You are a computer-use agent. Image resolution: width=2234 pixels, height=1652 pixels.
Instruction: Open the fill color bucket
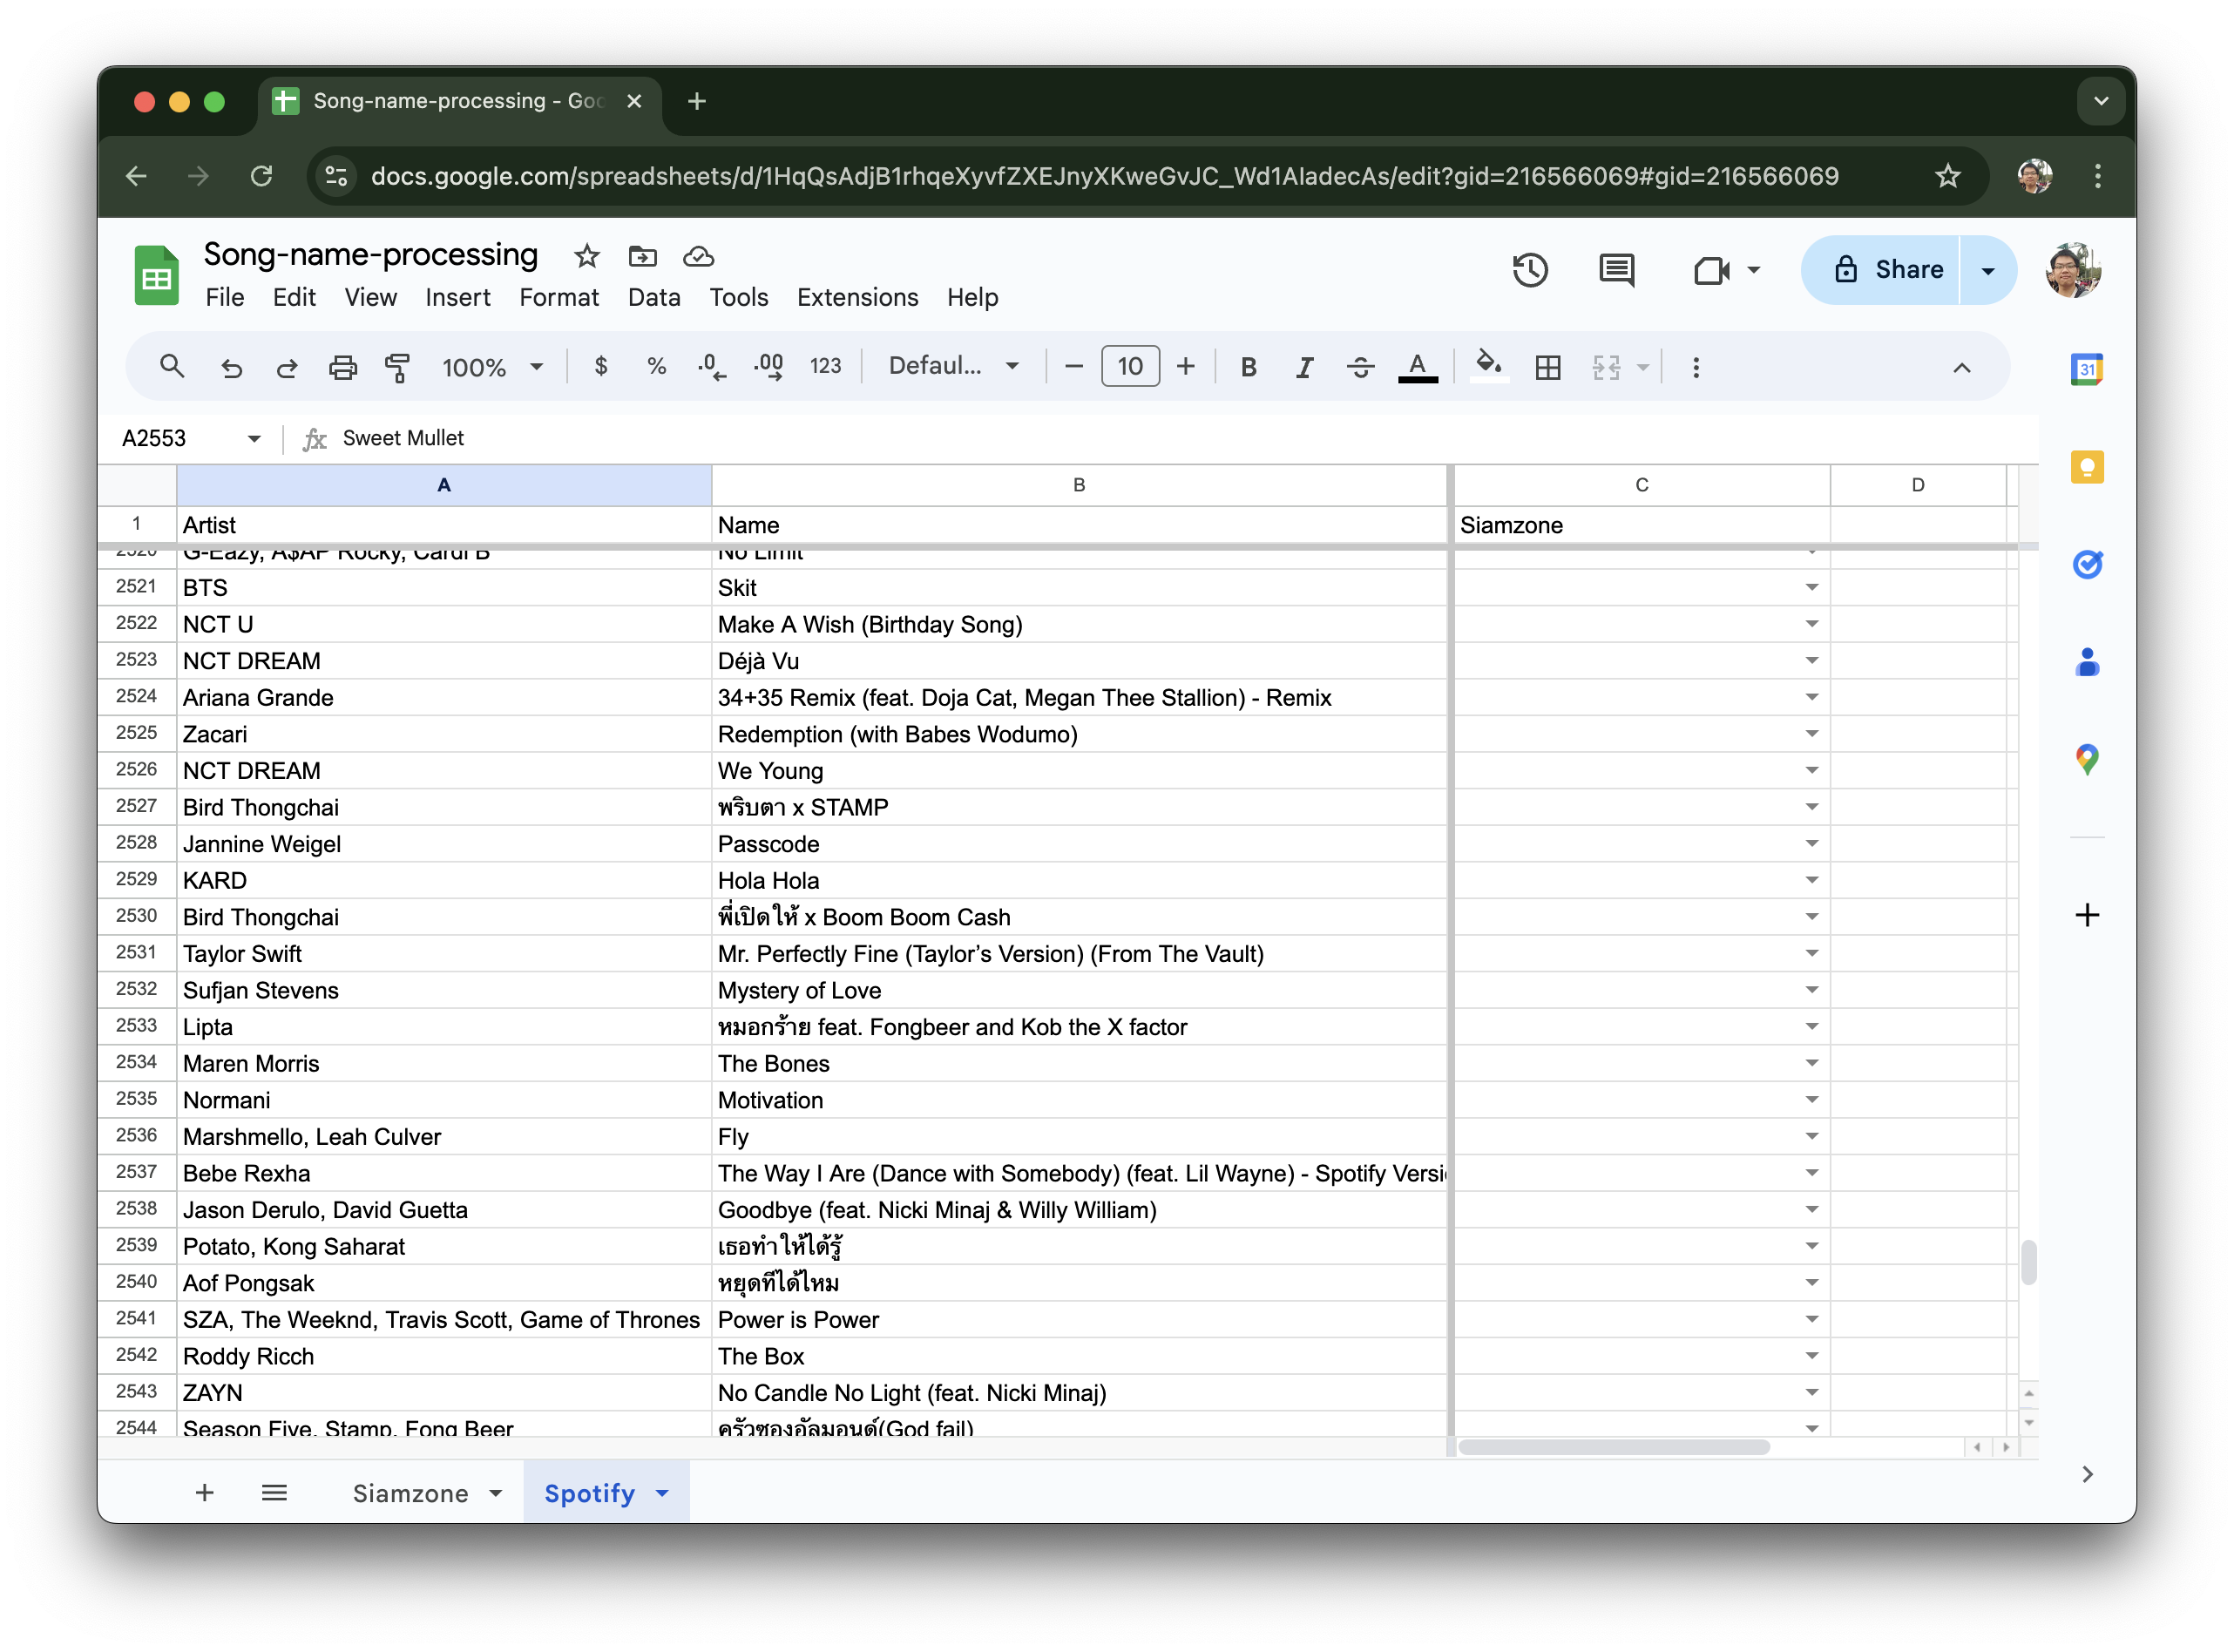[x=1489, y=365]
